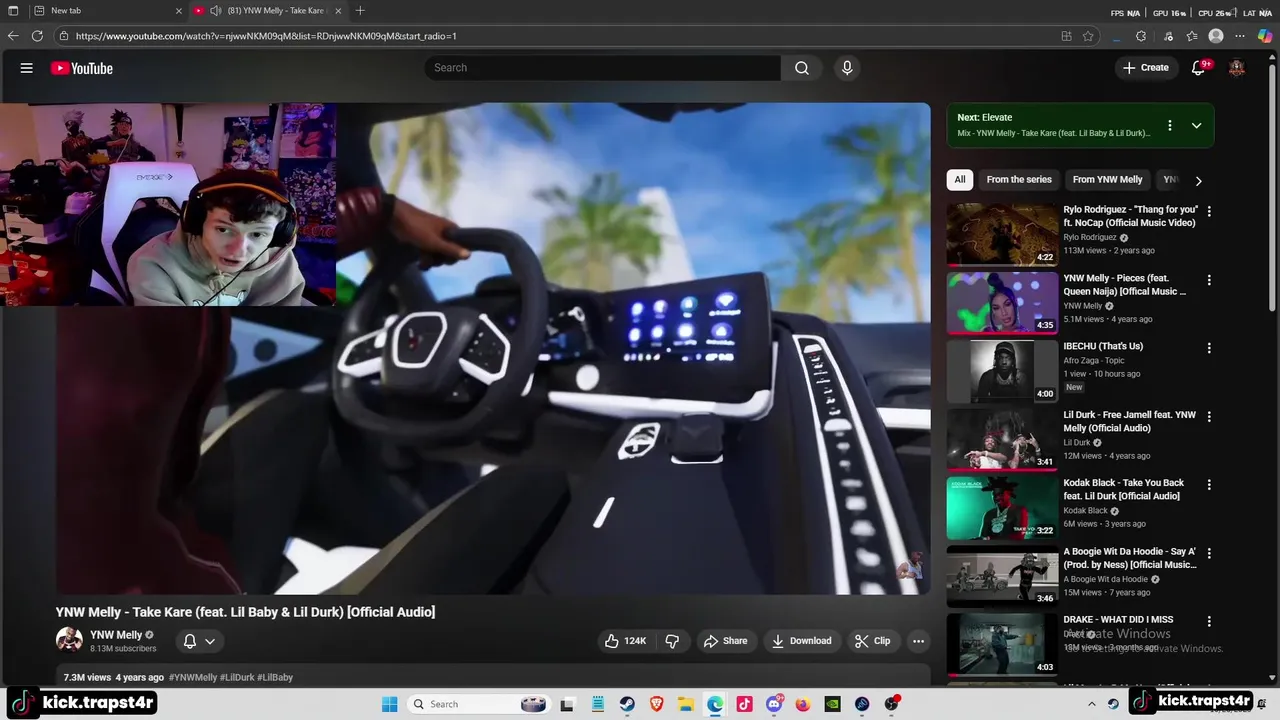Open Steam from the taskbar

pyautogui.click(x=627, y=704)
